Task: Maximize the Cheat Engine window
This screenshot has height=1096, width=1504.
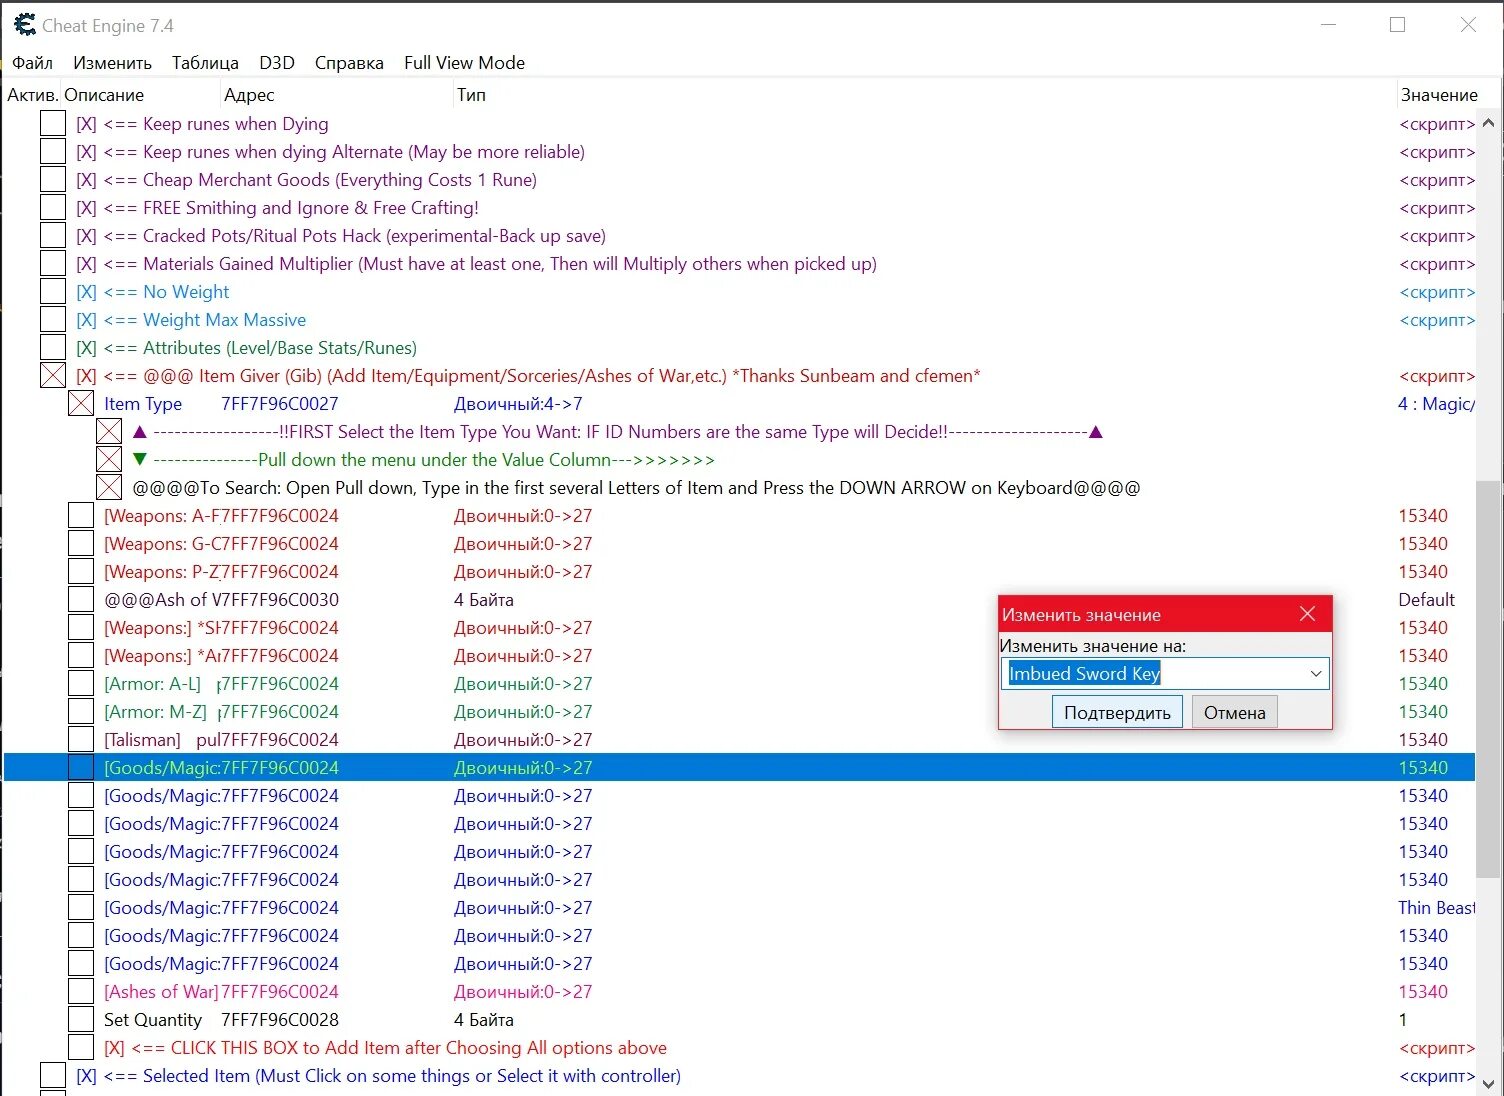Action: point(1397,25)
